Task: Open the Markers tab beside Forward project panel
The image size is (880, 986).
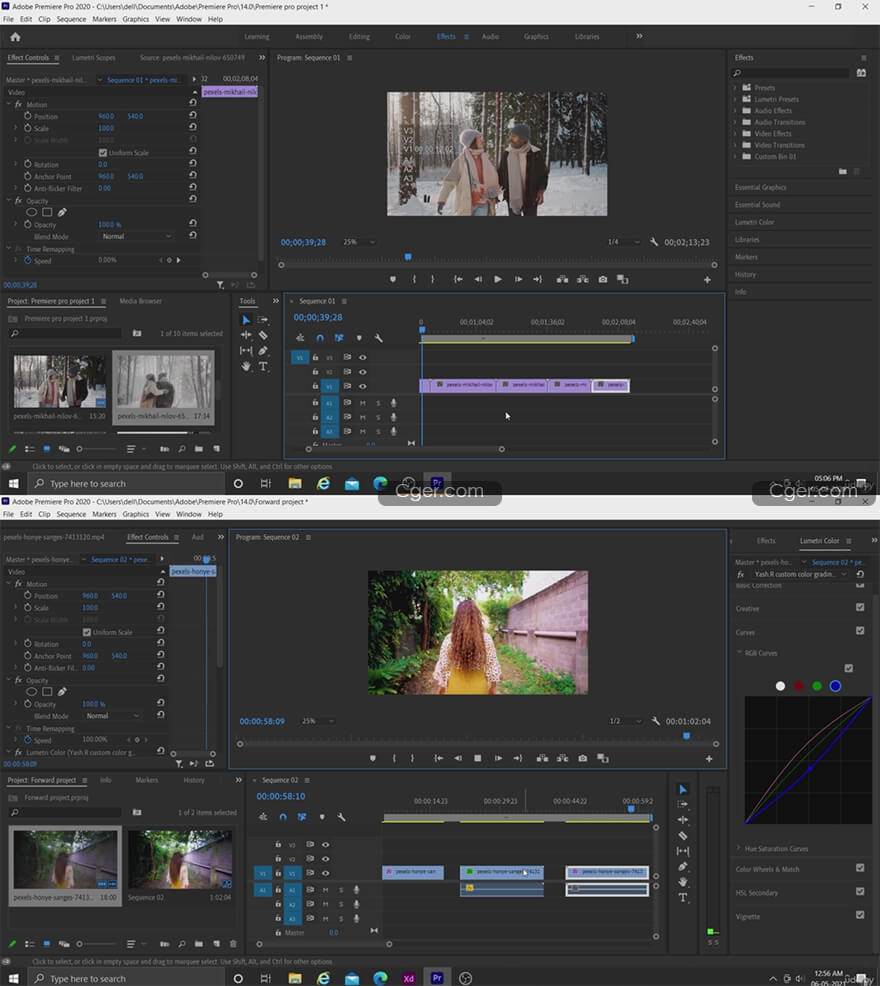Action: coord(147,780)
